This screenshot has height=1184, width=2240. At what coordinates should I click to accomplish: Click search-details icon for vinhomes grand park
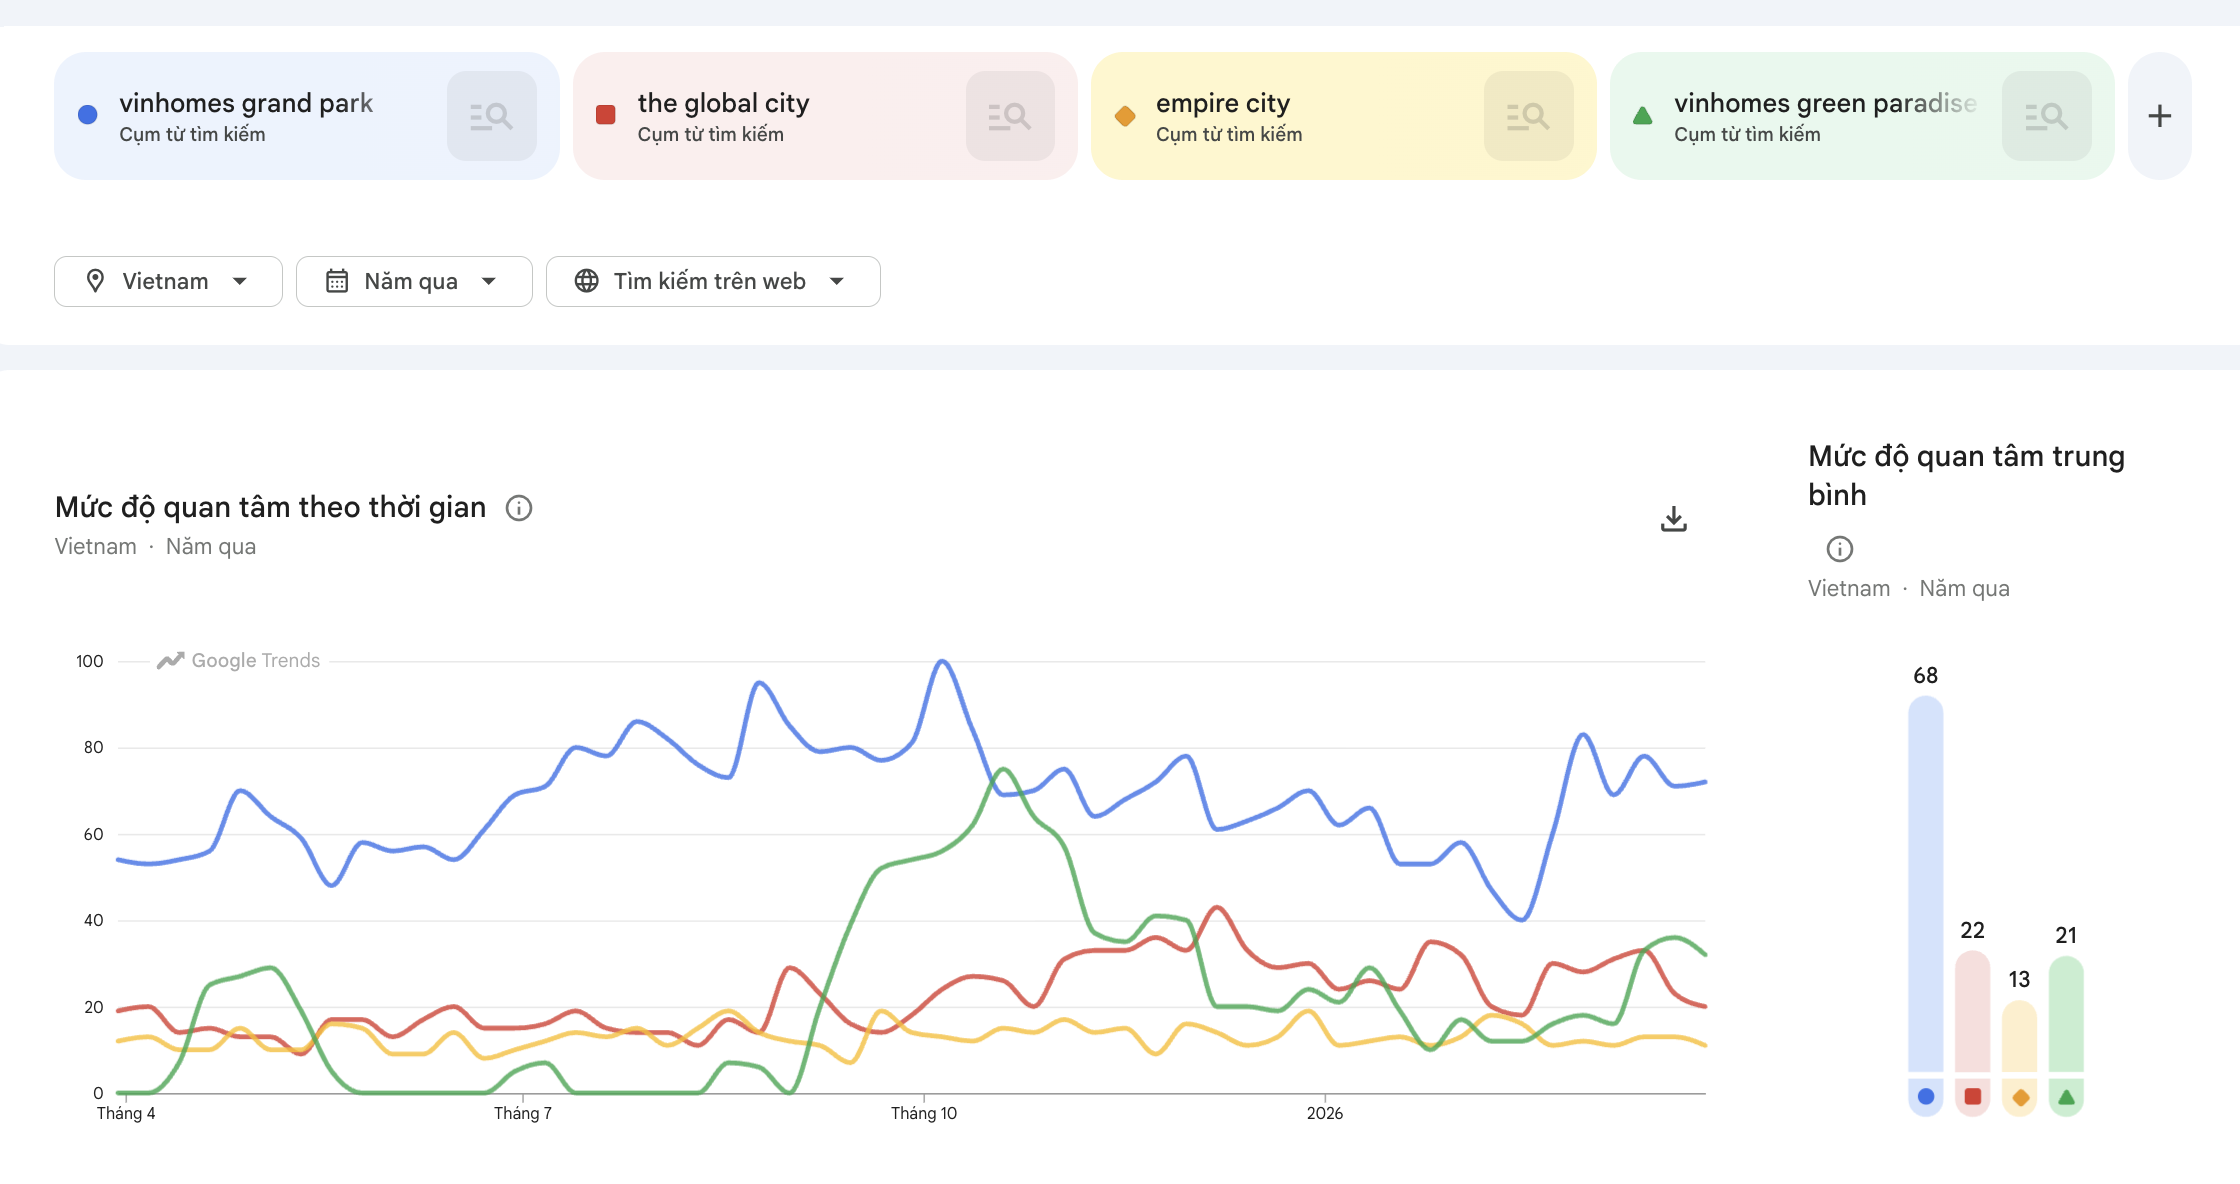pyautogui.click(x=491, y=116)
